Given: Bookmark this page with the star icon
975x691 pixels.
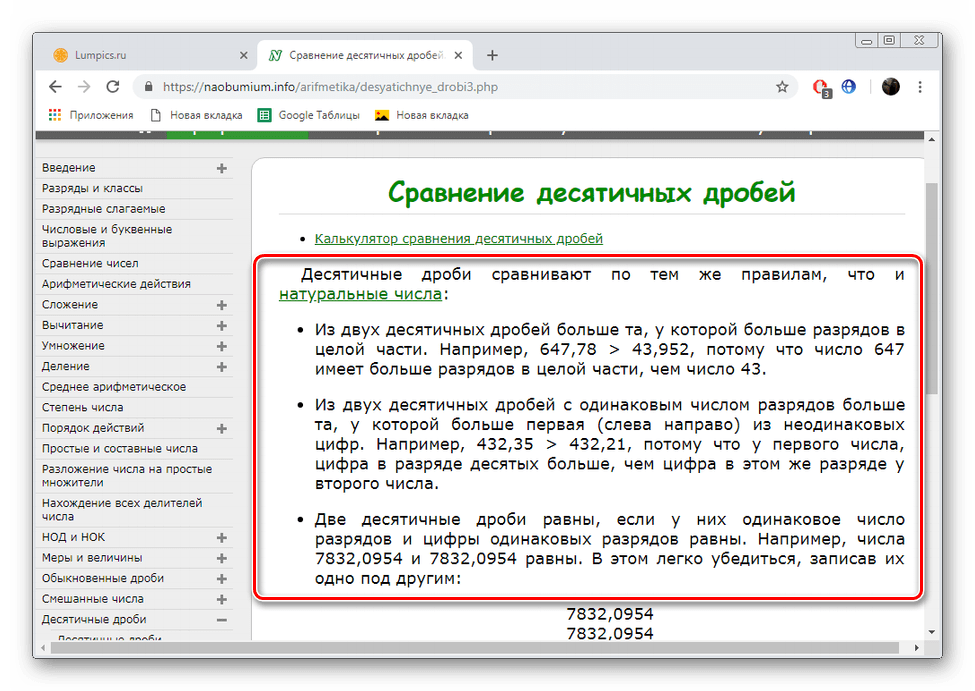Looking at the screenshot, I should click(782, 87).
